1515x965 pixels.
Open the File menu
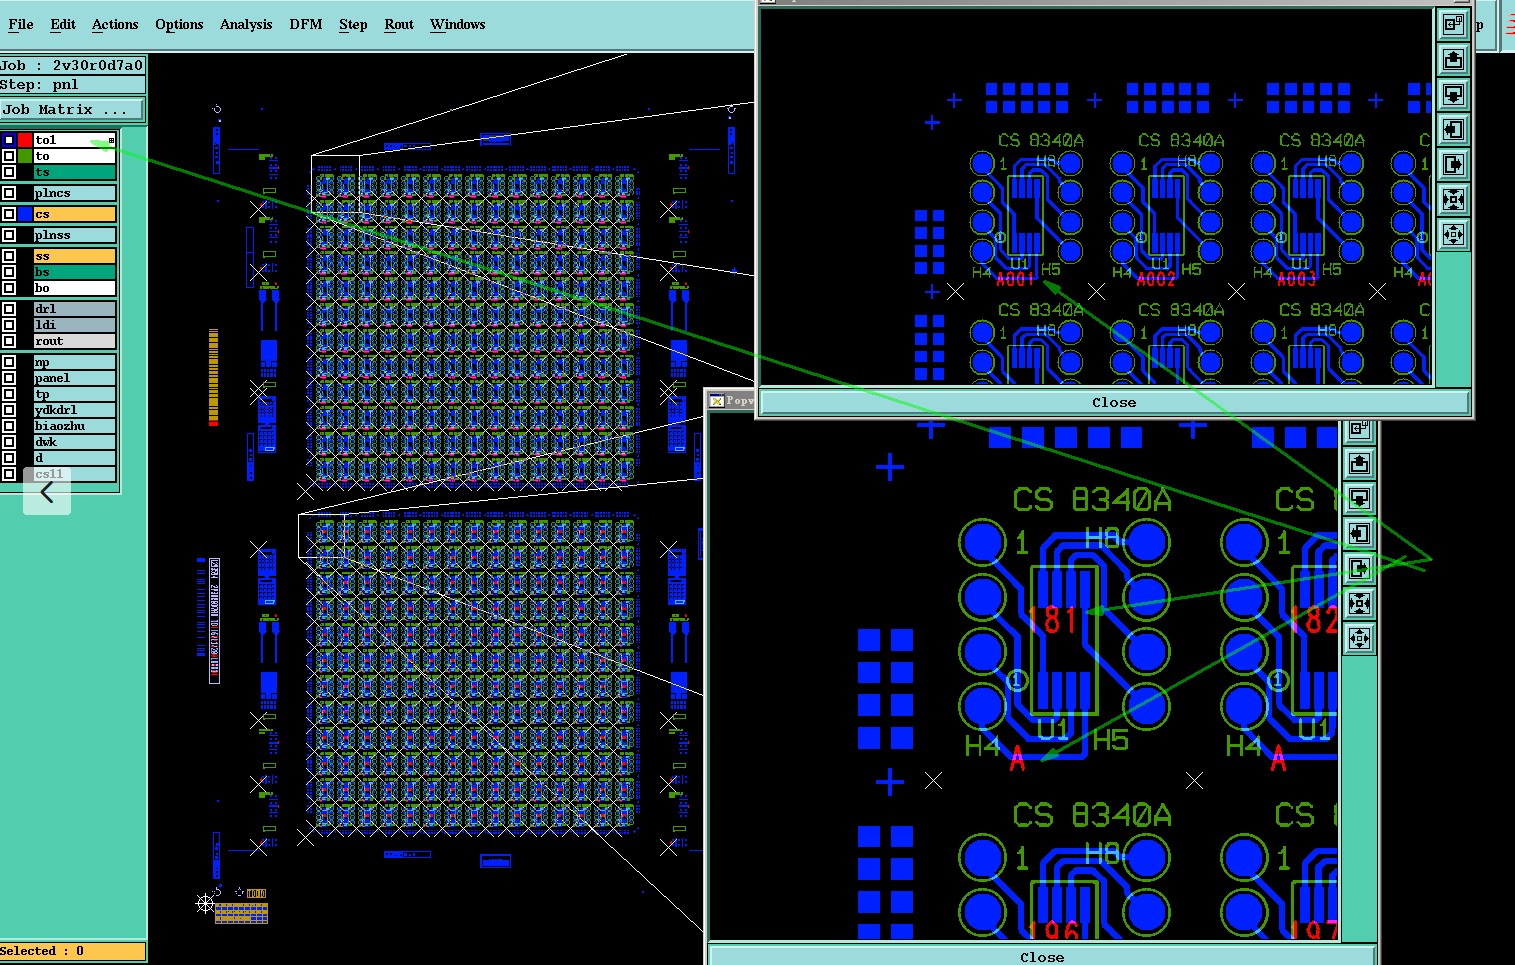point(21,24)
